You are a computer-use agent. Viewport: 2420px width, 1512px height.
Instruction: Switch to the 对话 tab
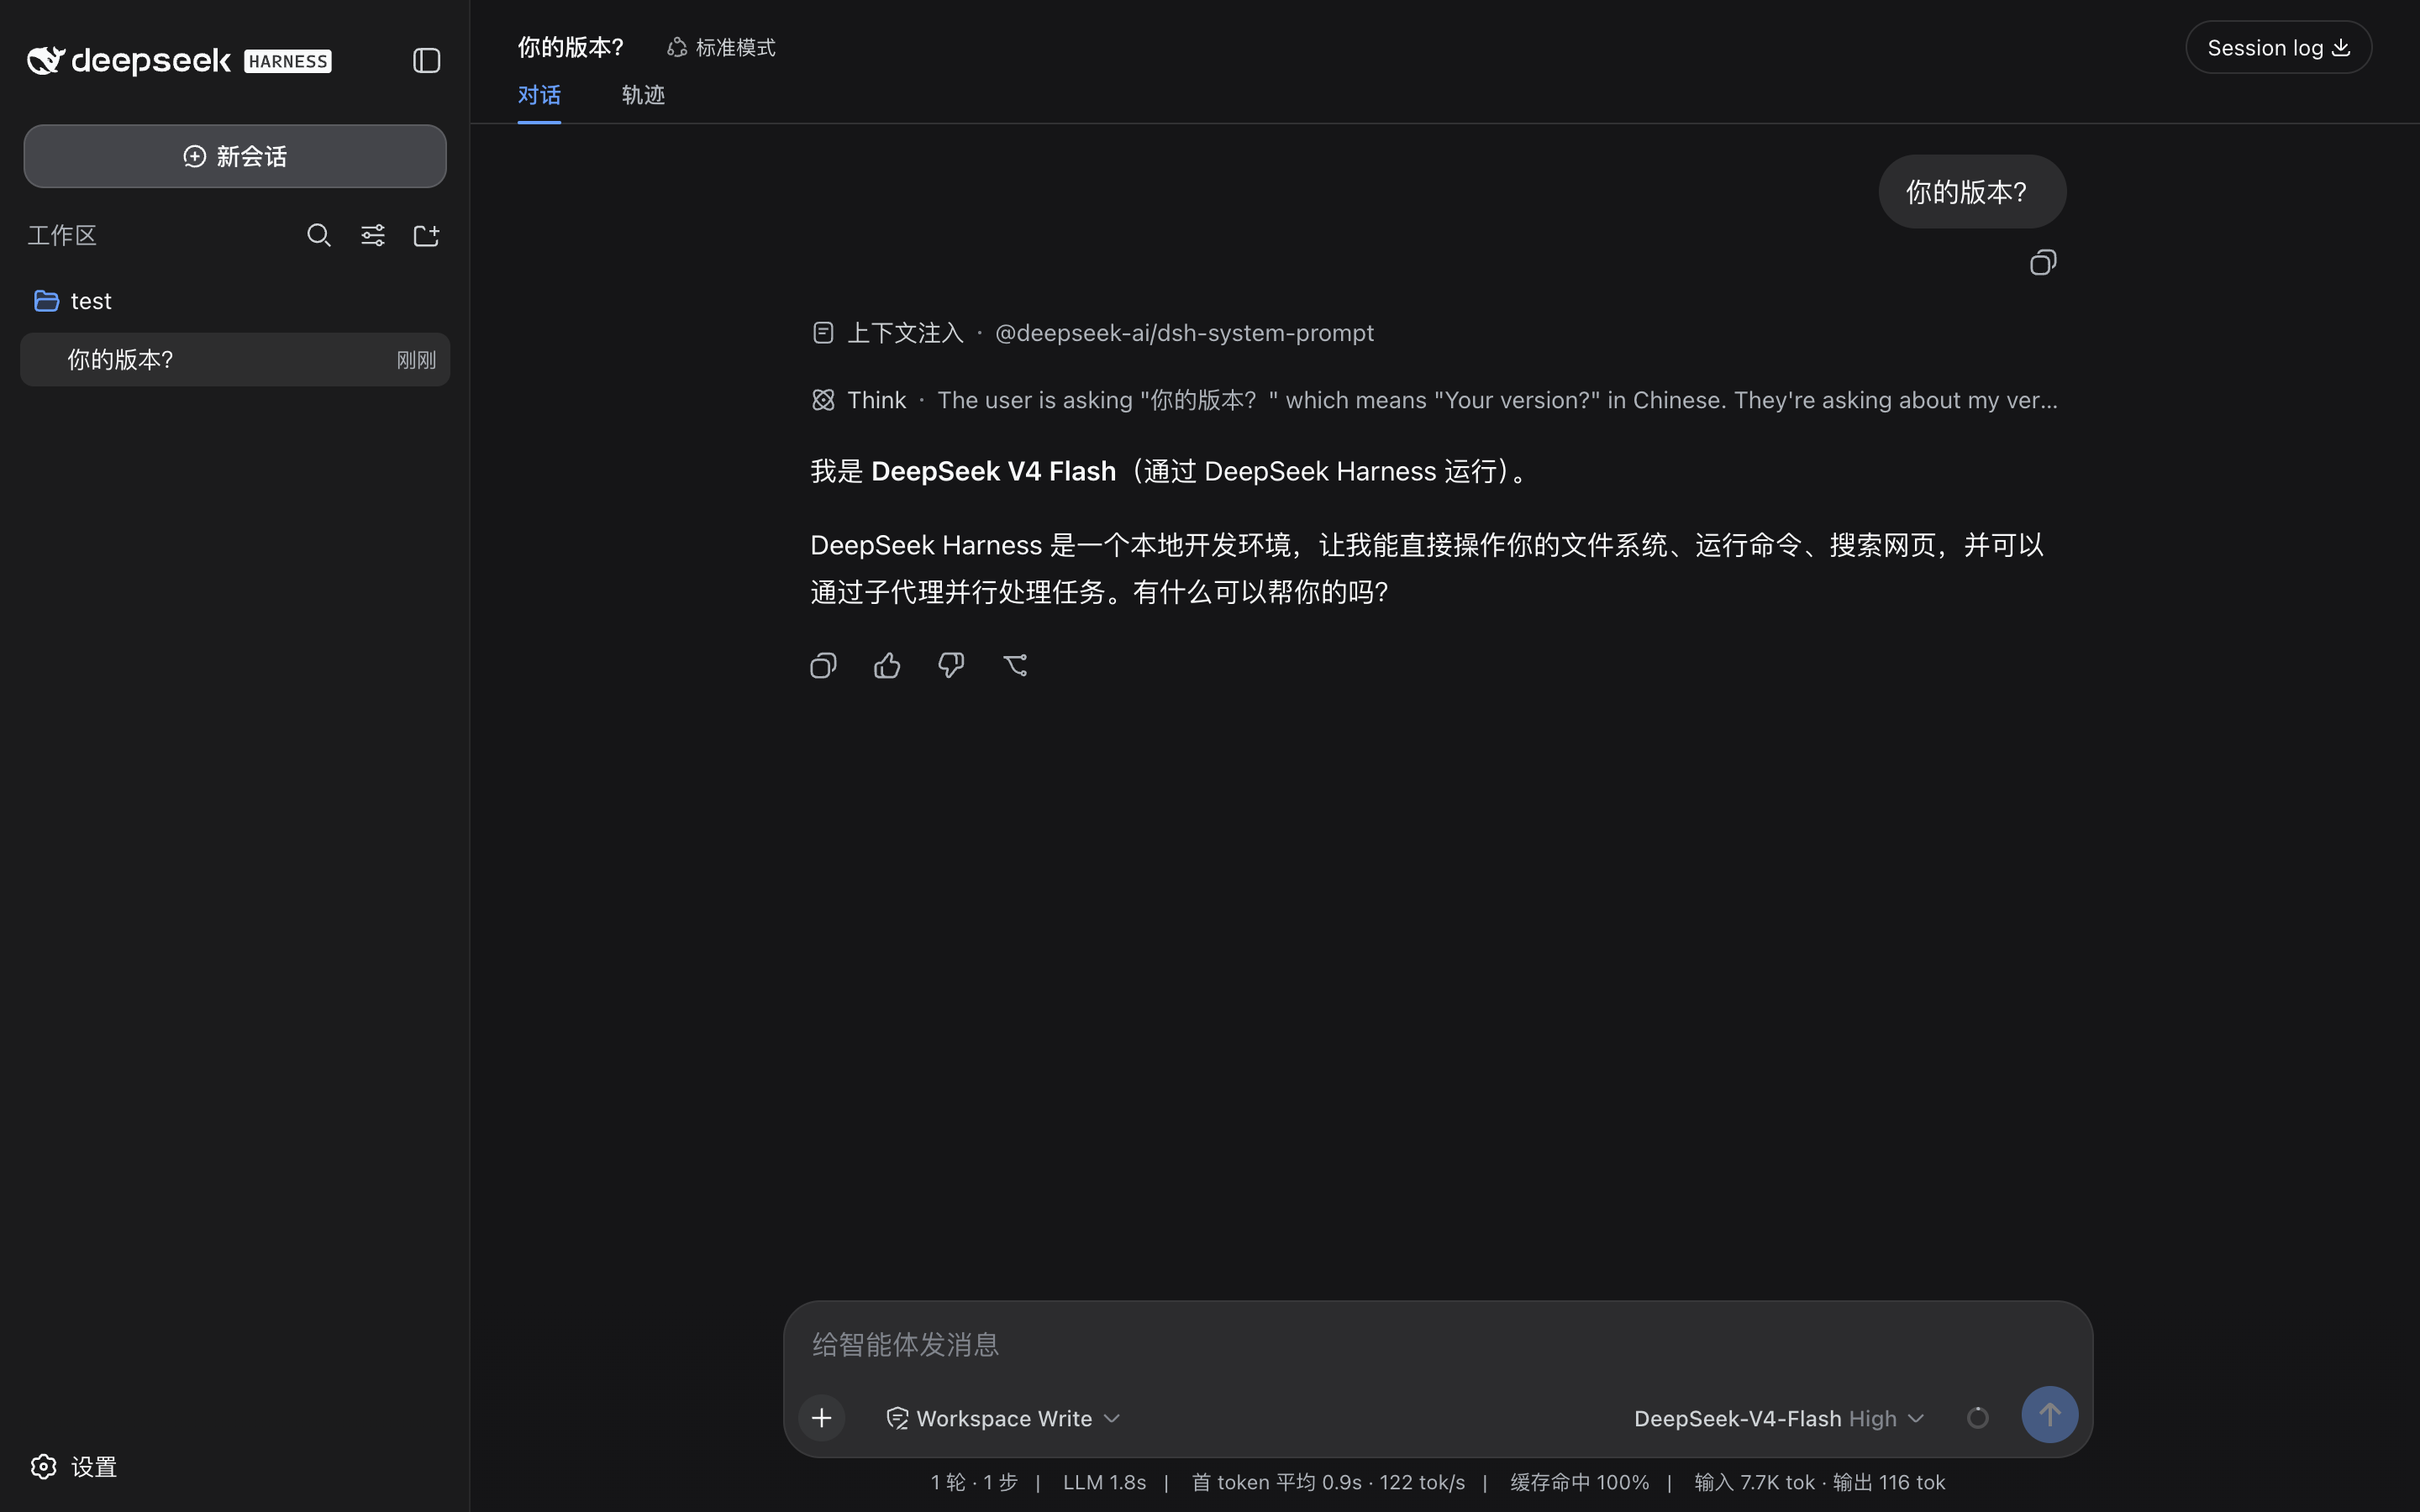539,95
